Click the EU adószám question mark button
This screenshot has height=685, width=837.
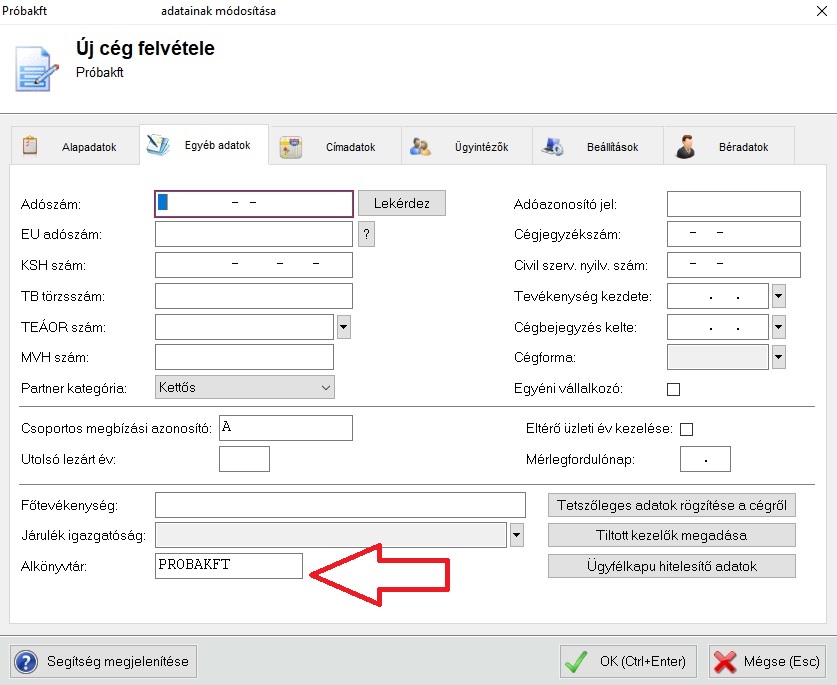point(367,235)
